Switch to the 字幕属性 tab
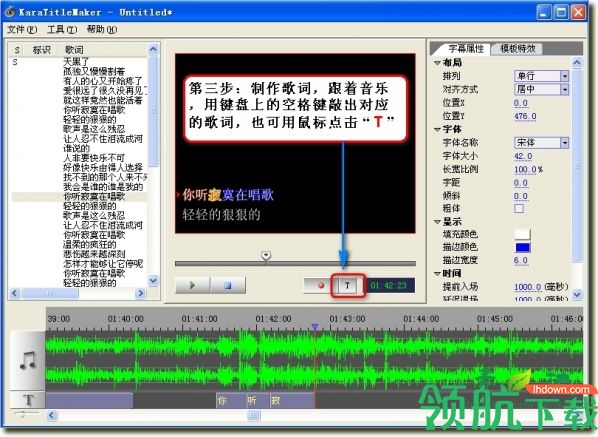The image size is (598, 437). [x=466, y=48]
